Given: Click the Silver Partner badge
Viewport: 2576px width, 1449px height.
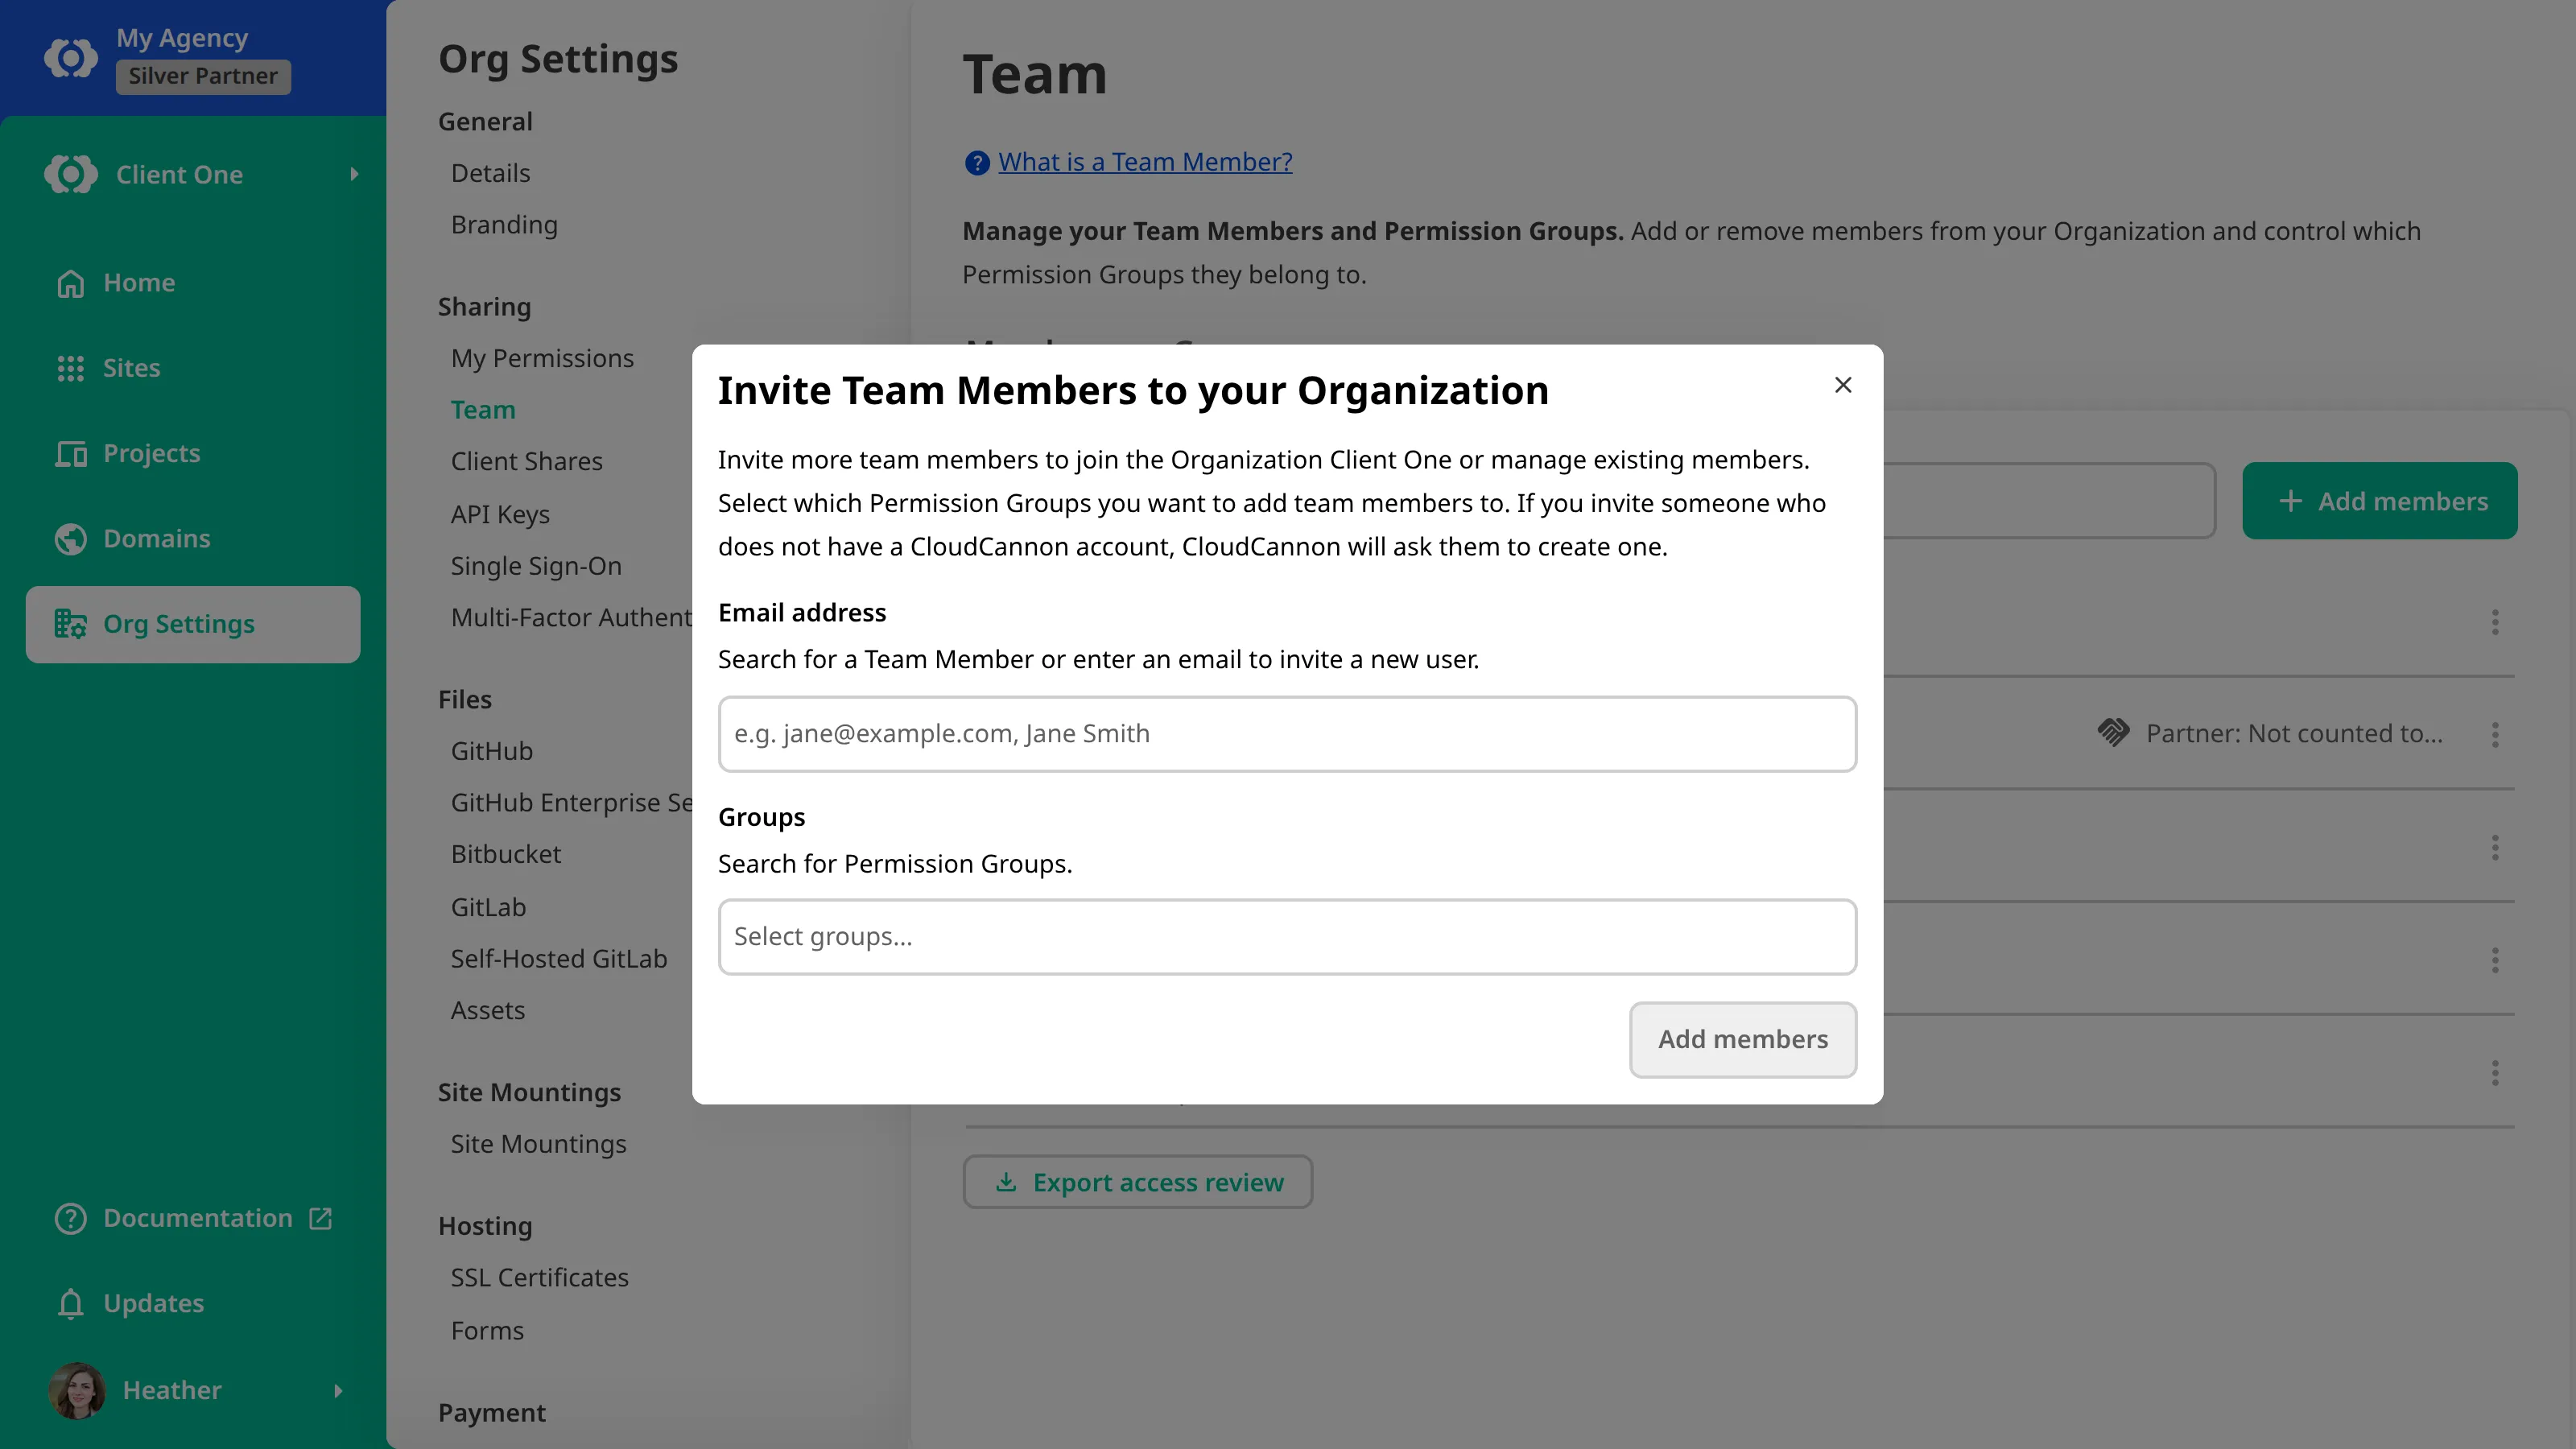Looking at the screenshot, I should coord(203,76).
